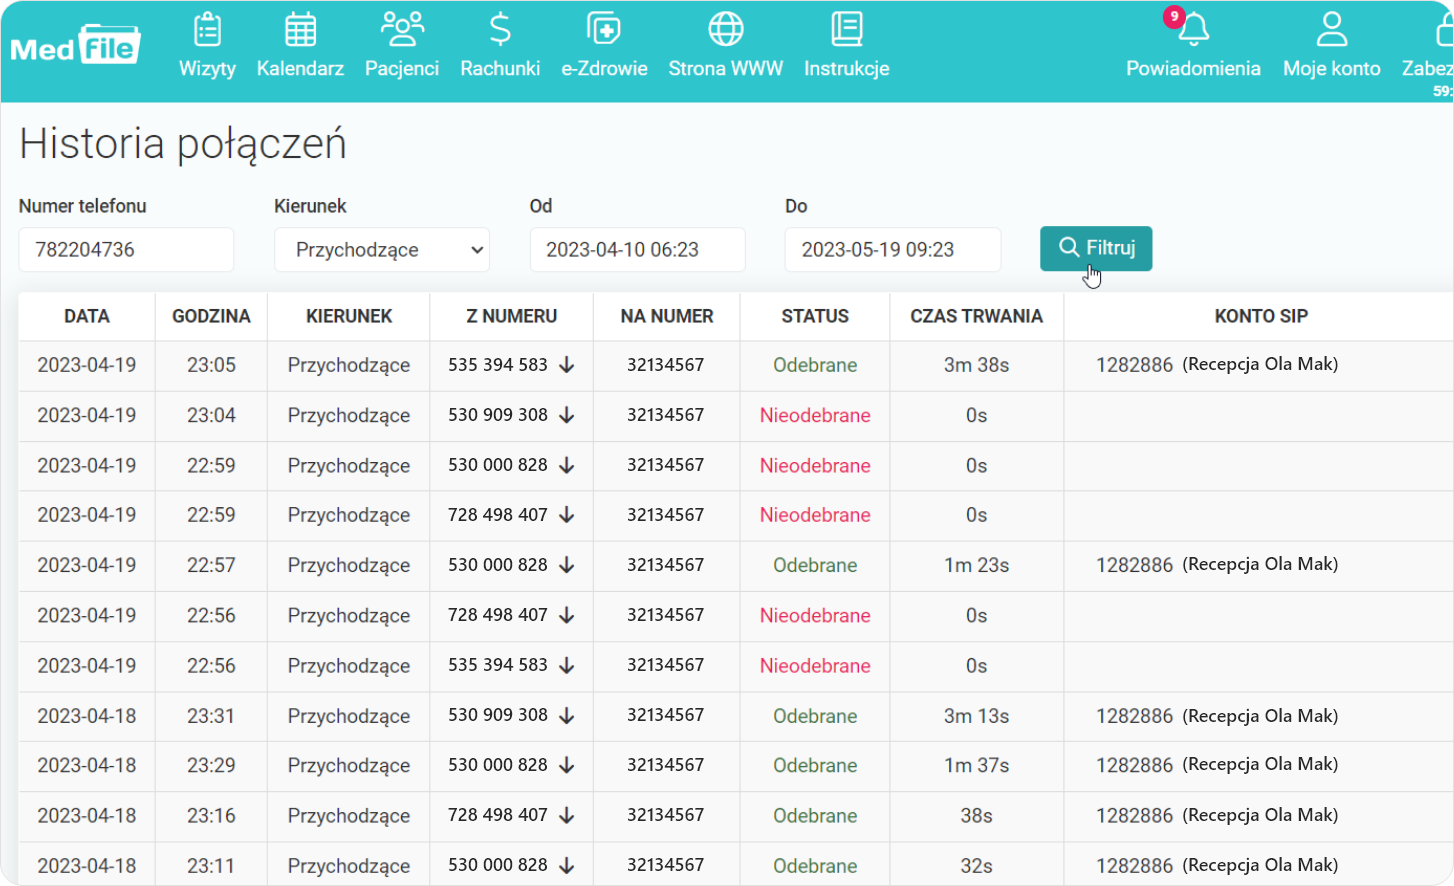
Task: Click the NA NUMER column header
Action: (x=667, y=316)
